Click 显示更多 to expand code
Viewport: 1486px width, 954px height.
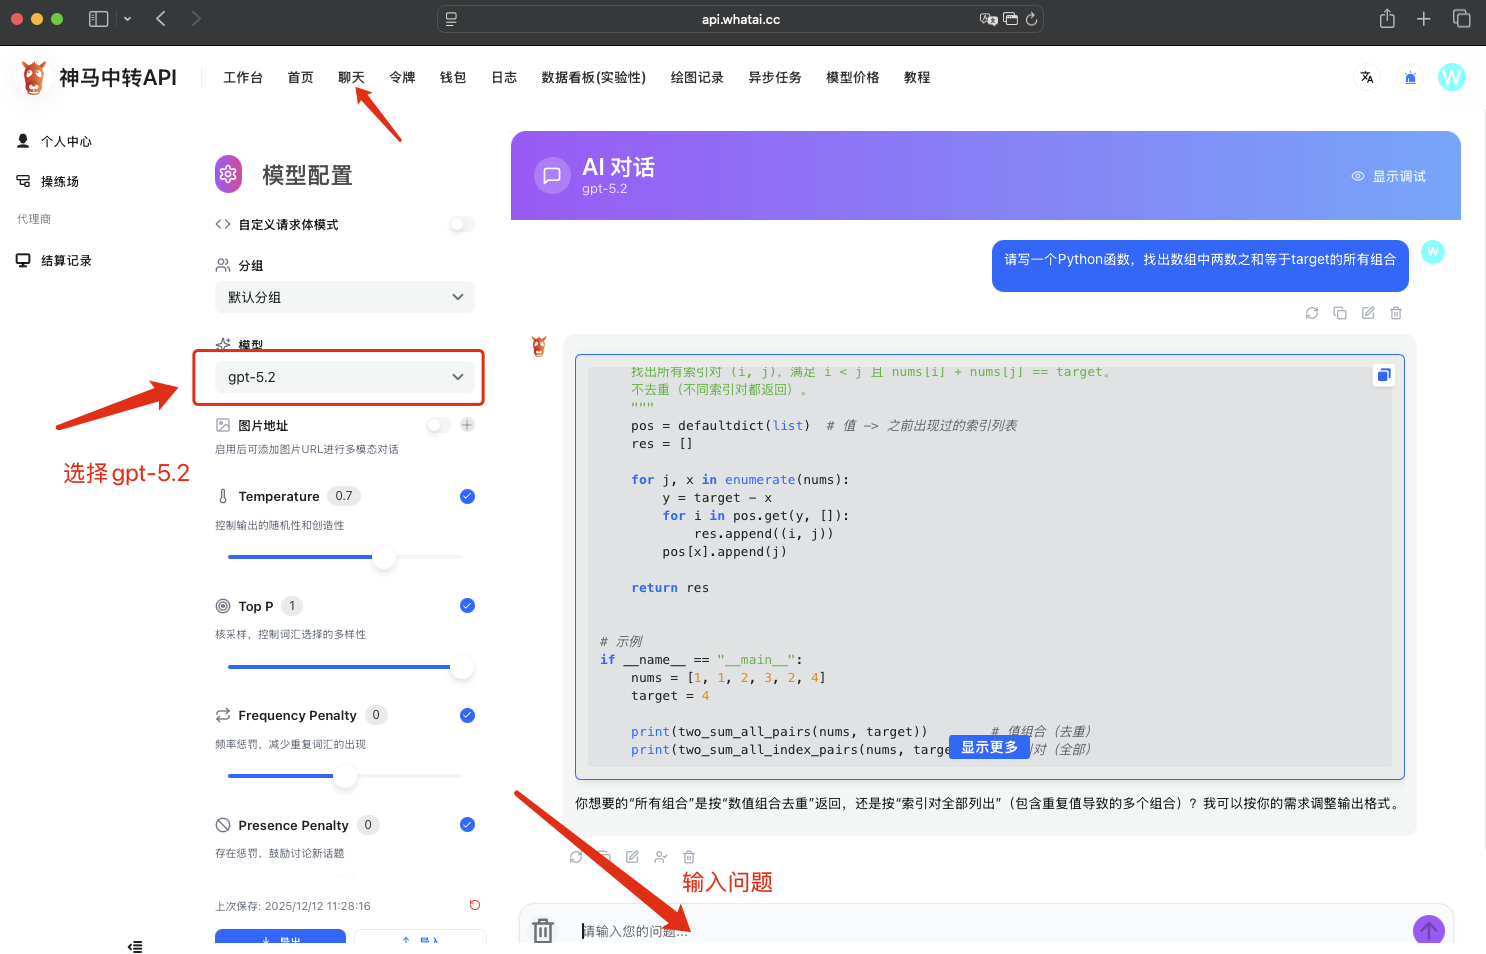coord(989,747)
